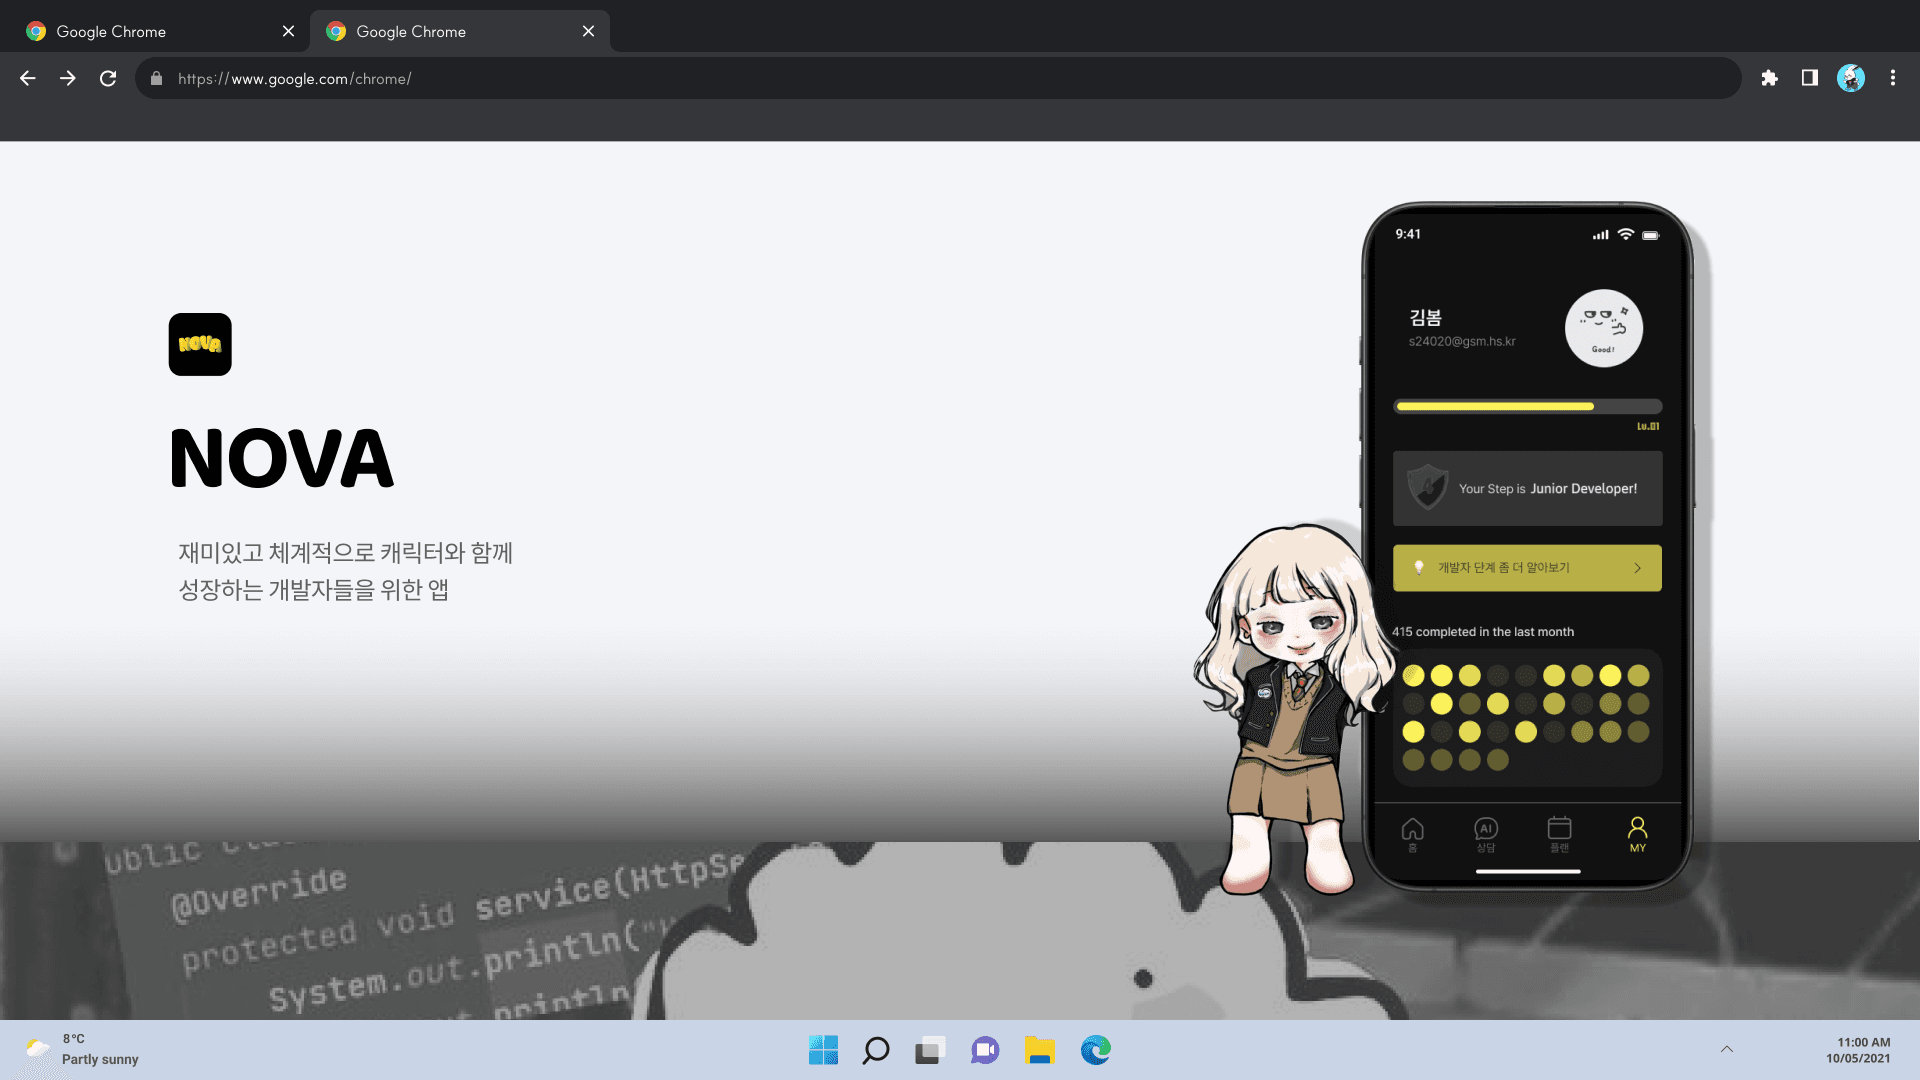Toggle the browser side panel

tap(1809, 78)
